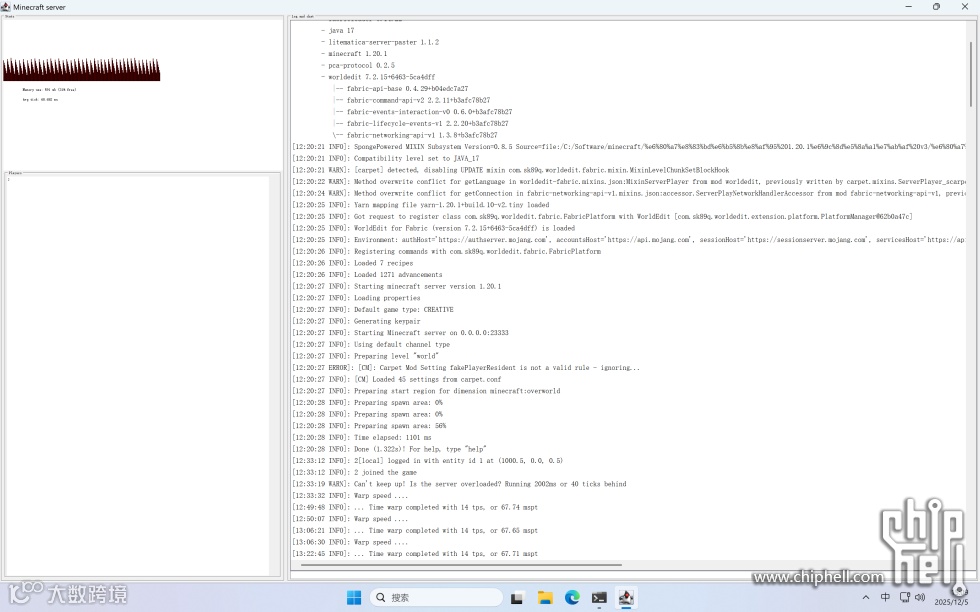Image resolution: width=980 pixels, height=612 pixels.
Task: Show hidden system tray icons
Action: 866,598
